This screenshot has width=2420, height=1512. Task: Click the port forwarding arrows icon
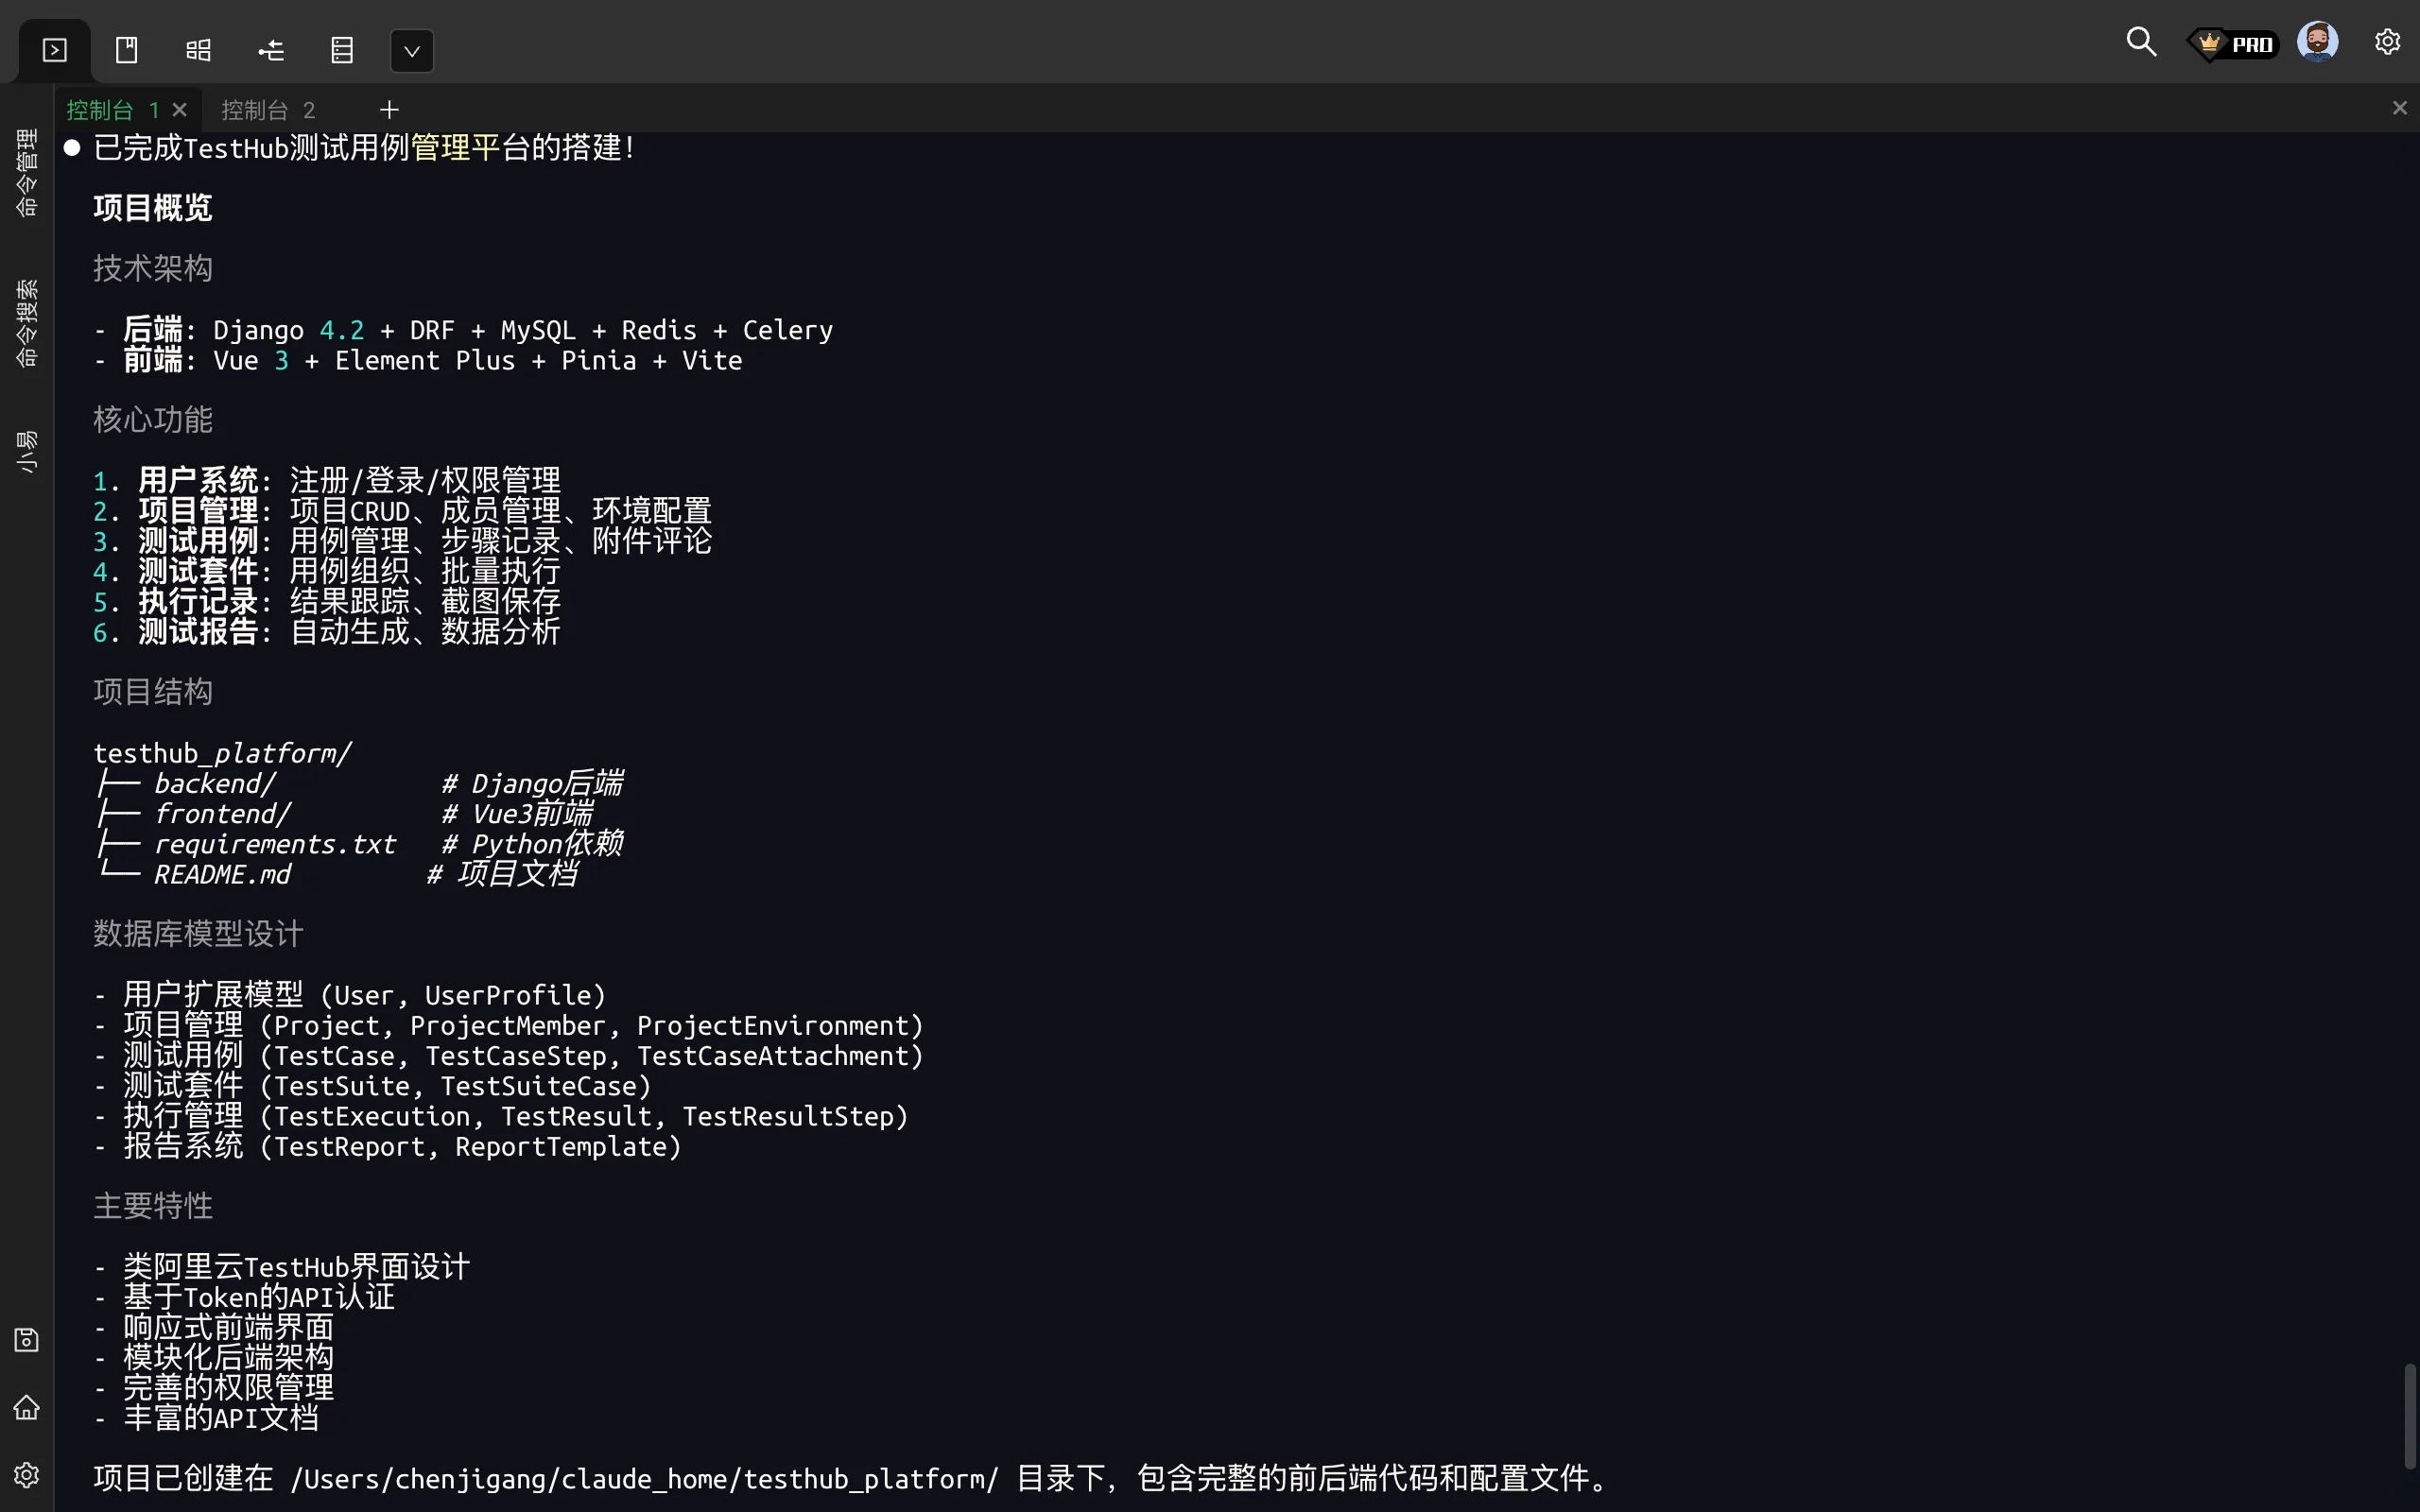(x=271, y=50)
